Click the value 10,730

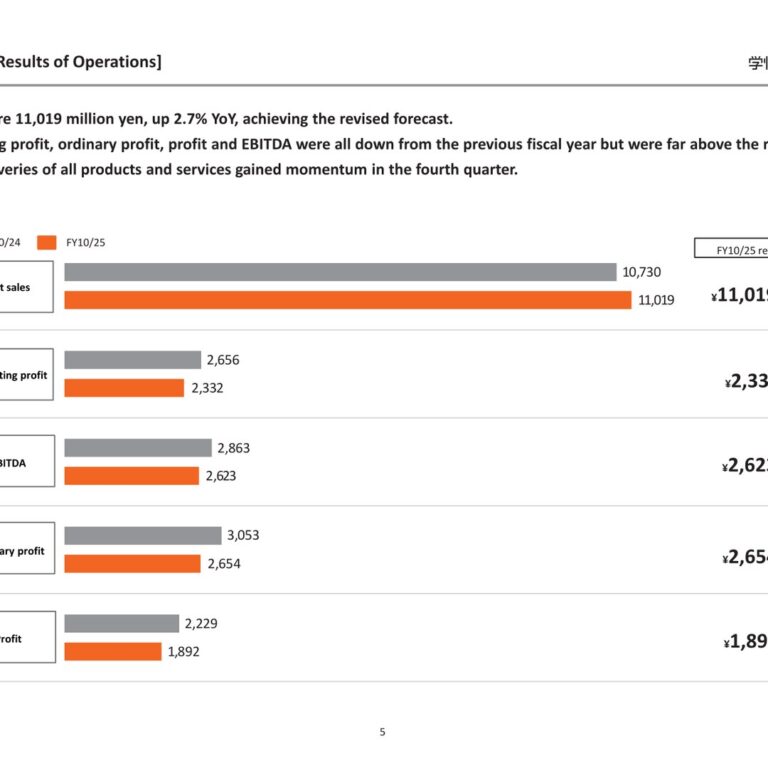pyautogui.click(x=642, y=272)
